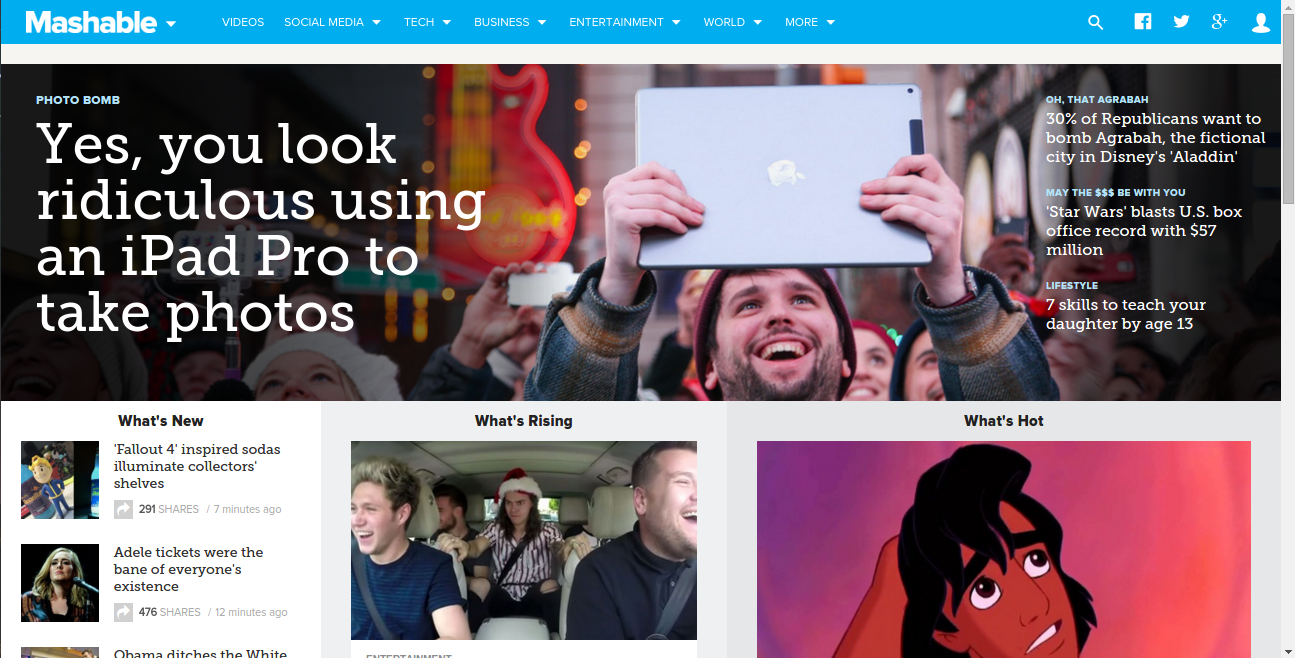
Task: Read the iPad Pro photos headline article
Action: click(x=261, y=228)
